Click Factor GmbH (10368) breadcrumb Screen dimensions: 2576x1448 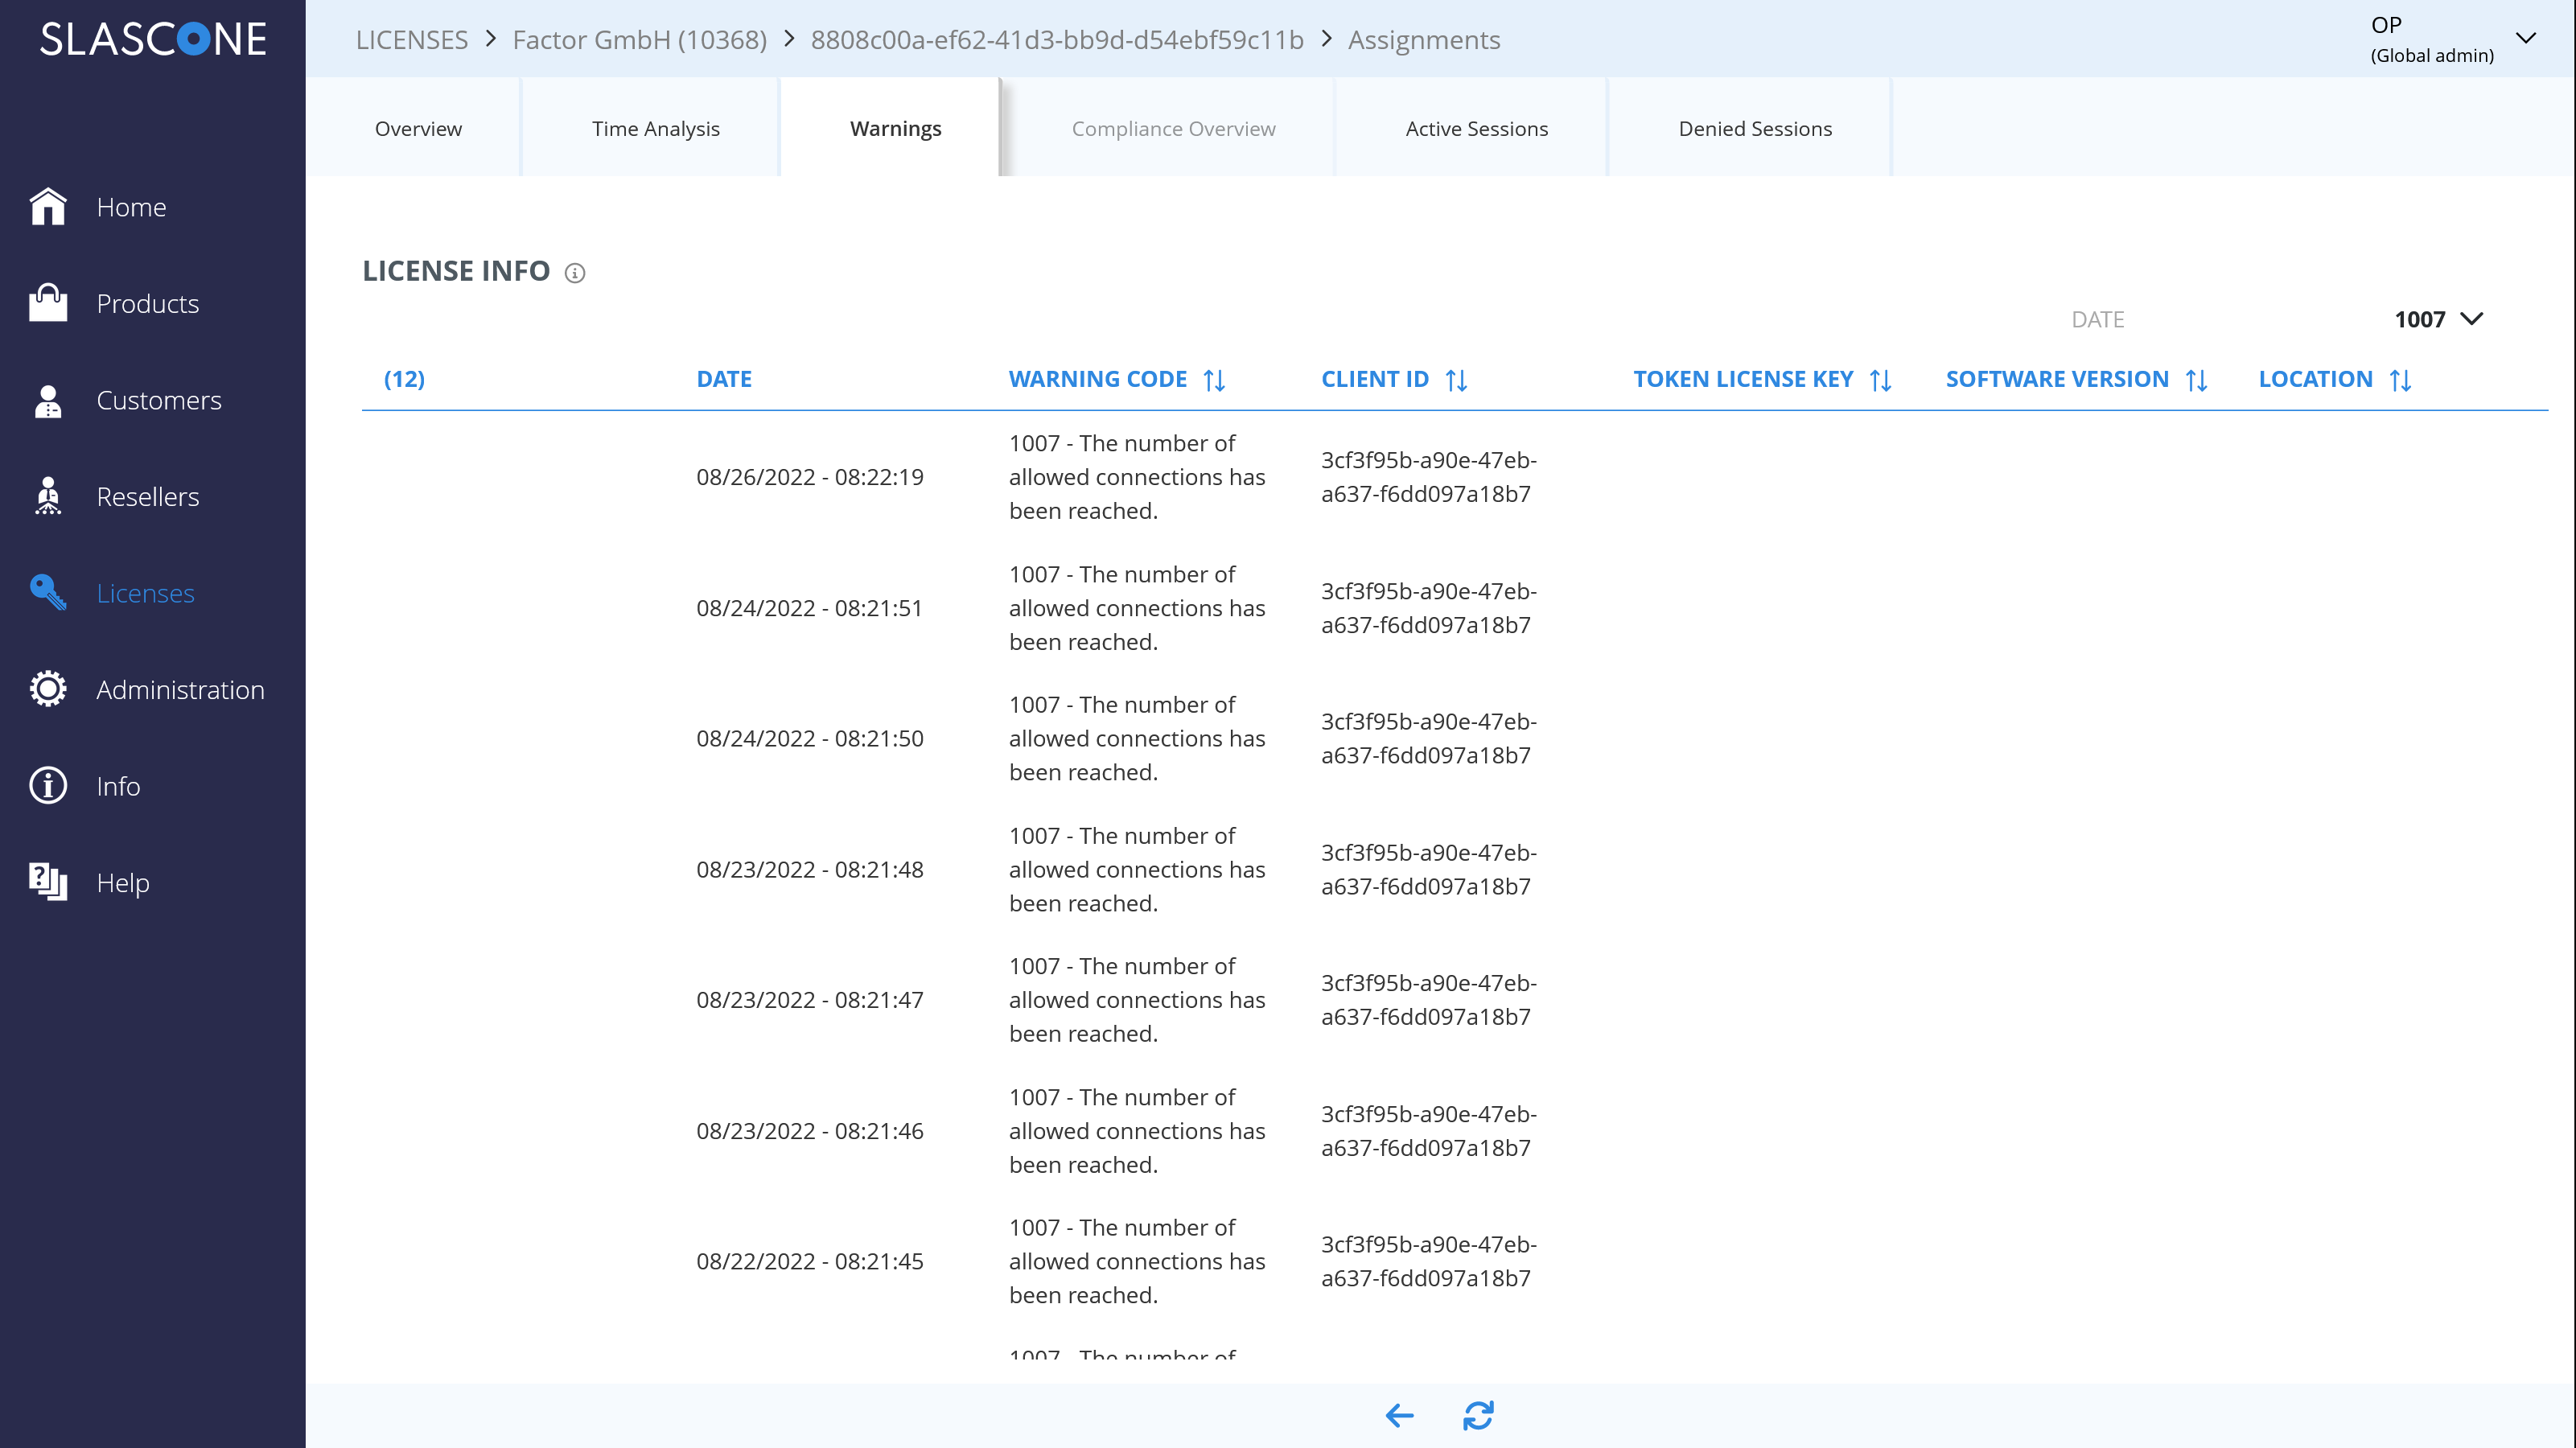tap(639, 39)
